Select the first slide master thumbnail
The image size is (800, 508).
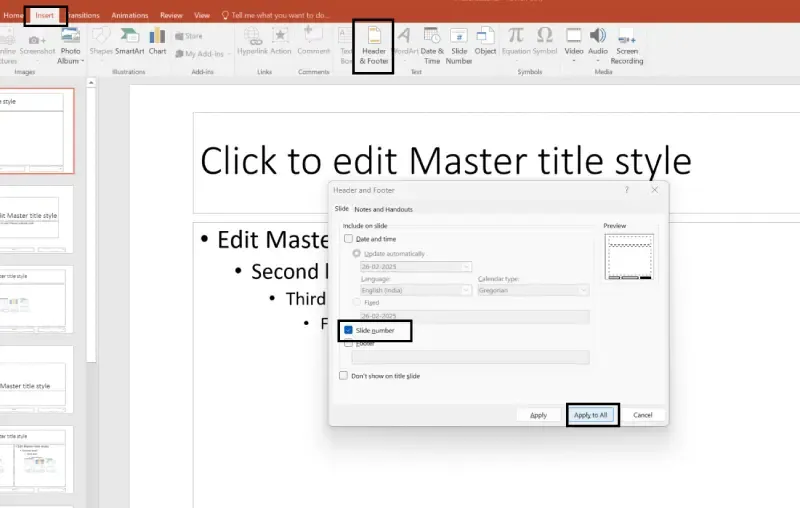[36, 131]
